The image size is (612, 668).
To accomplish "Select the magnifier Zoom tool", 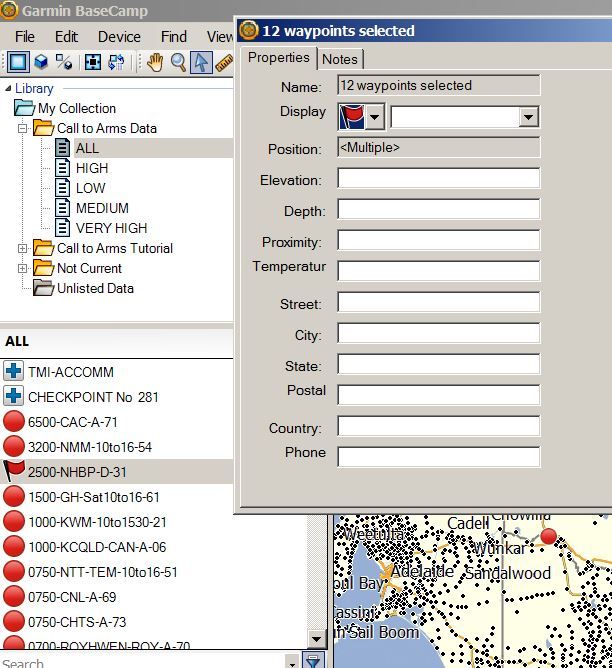I will [178, 63].
